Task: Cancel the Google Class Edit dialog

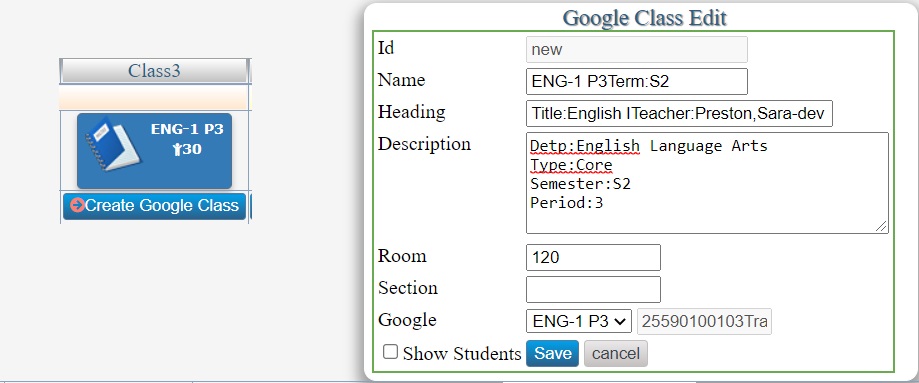Action: 615,354
